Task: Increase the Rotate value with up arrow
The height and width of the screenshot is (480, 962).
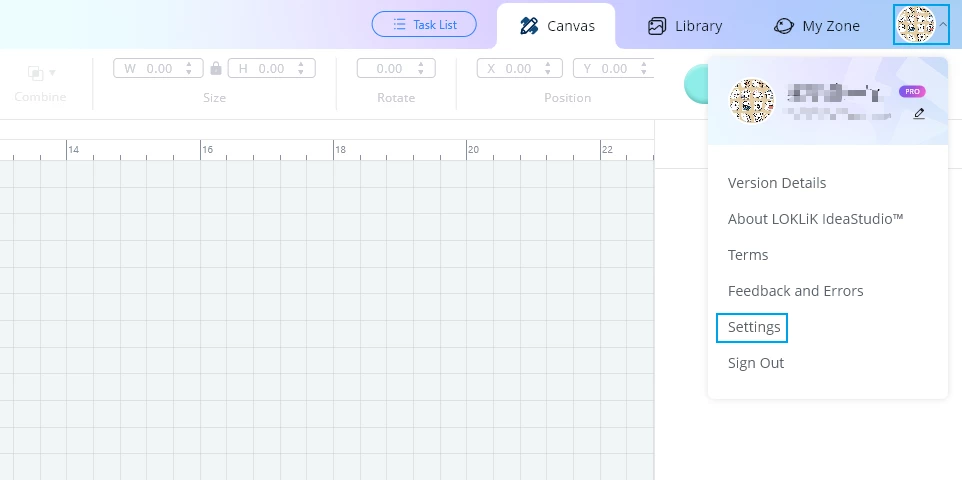Action: 421,64
